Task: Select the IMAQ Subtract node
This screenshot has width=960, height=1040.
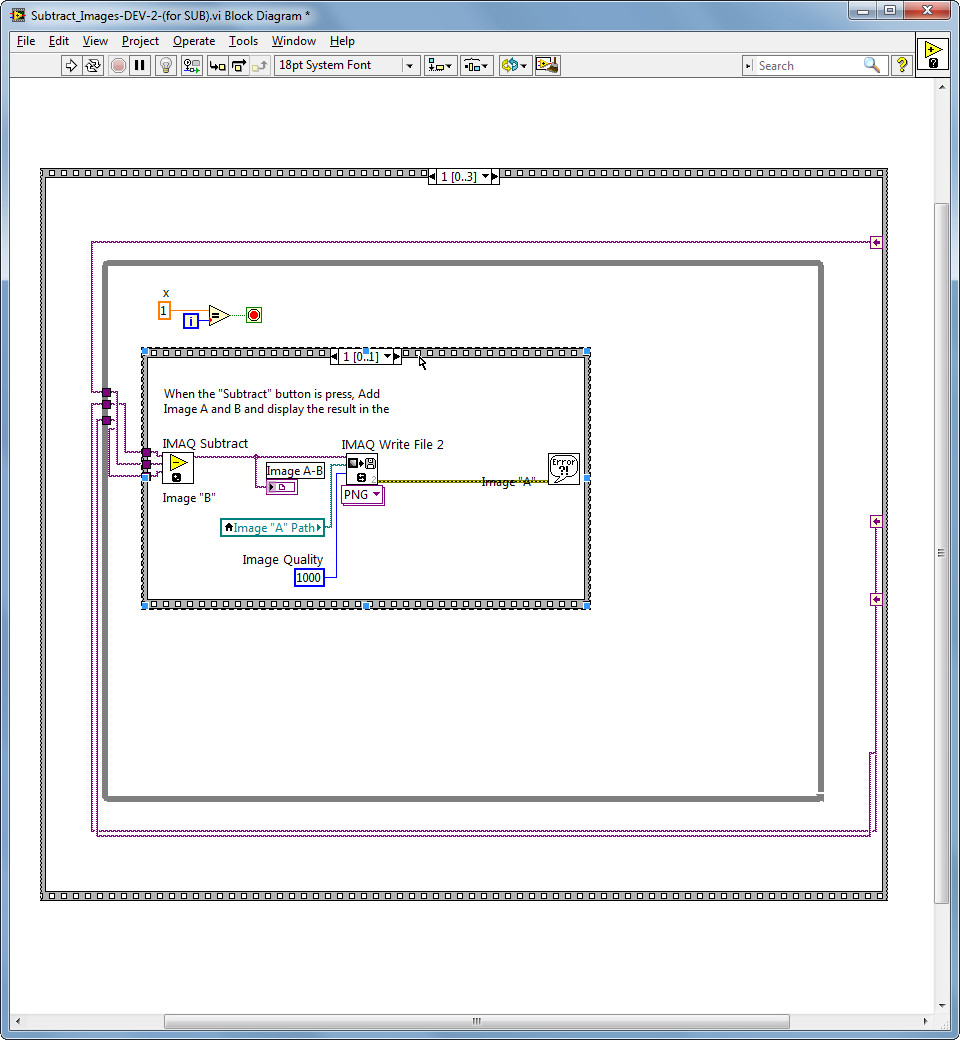Action: pos(177,467)
